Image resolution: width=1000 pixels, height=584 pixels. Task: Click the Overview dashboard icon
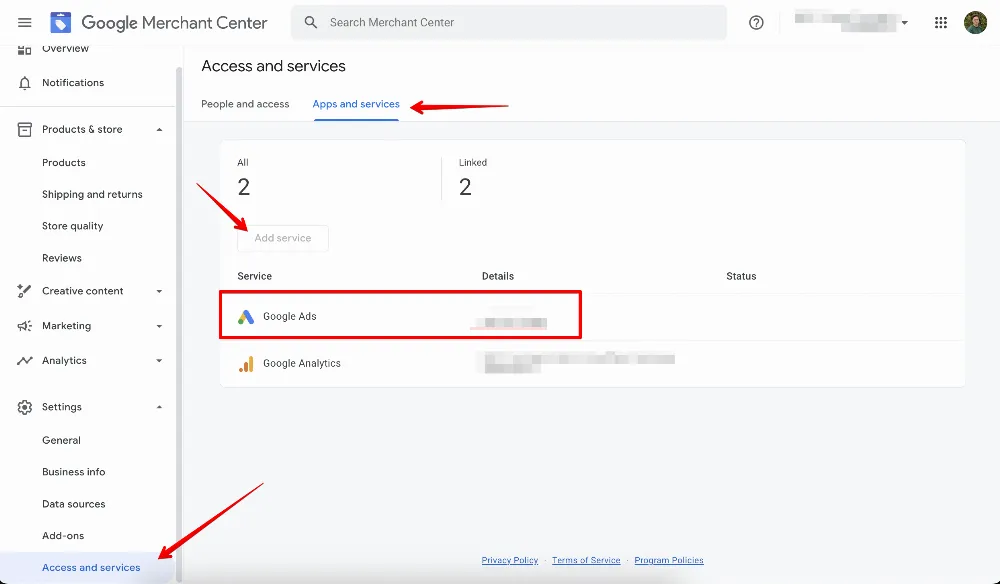24,50
